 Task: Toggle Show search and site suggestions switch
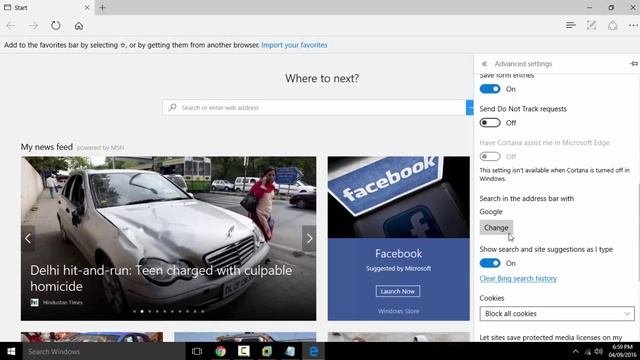(490, 263)
